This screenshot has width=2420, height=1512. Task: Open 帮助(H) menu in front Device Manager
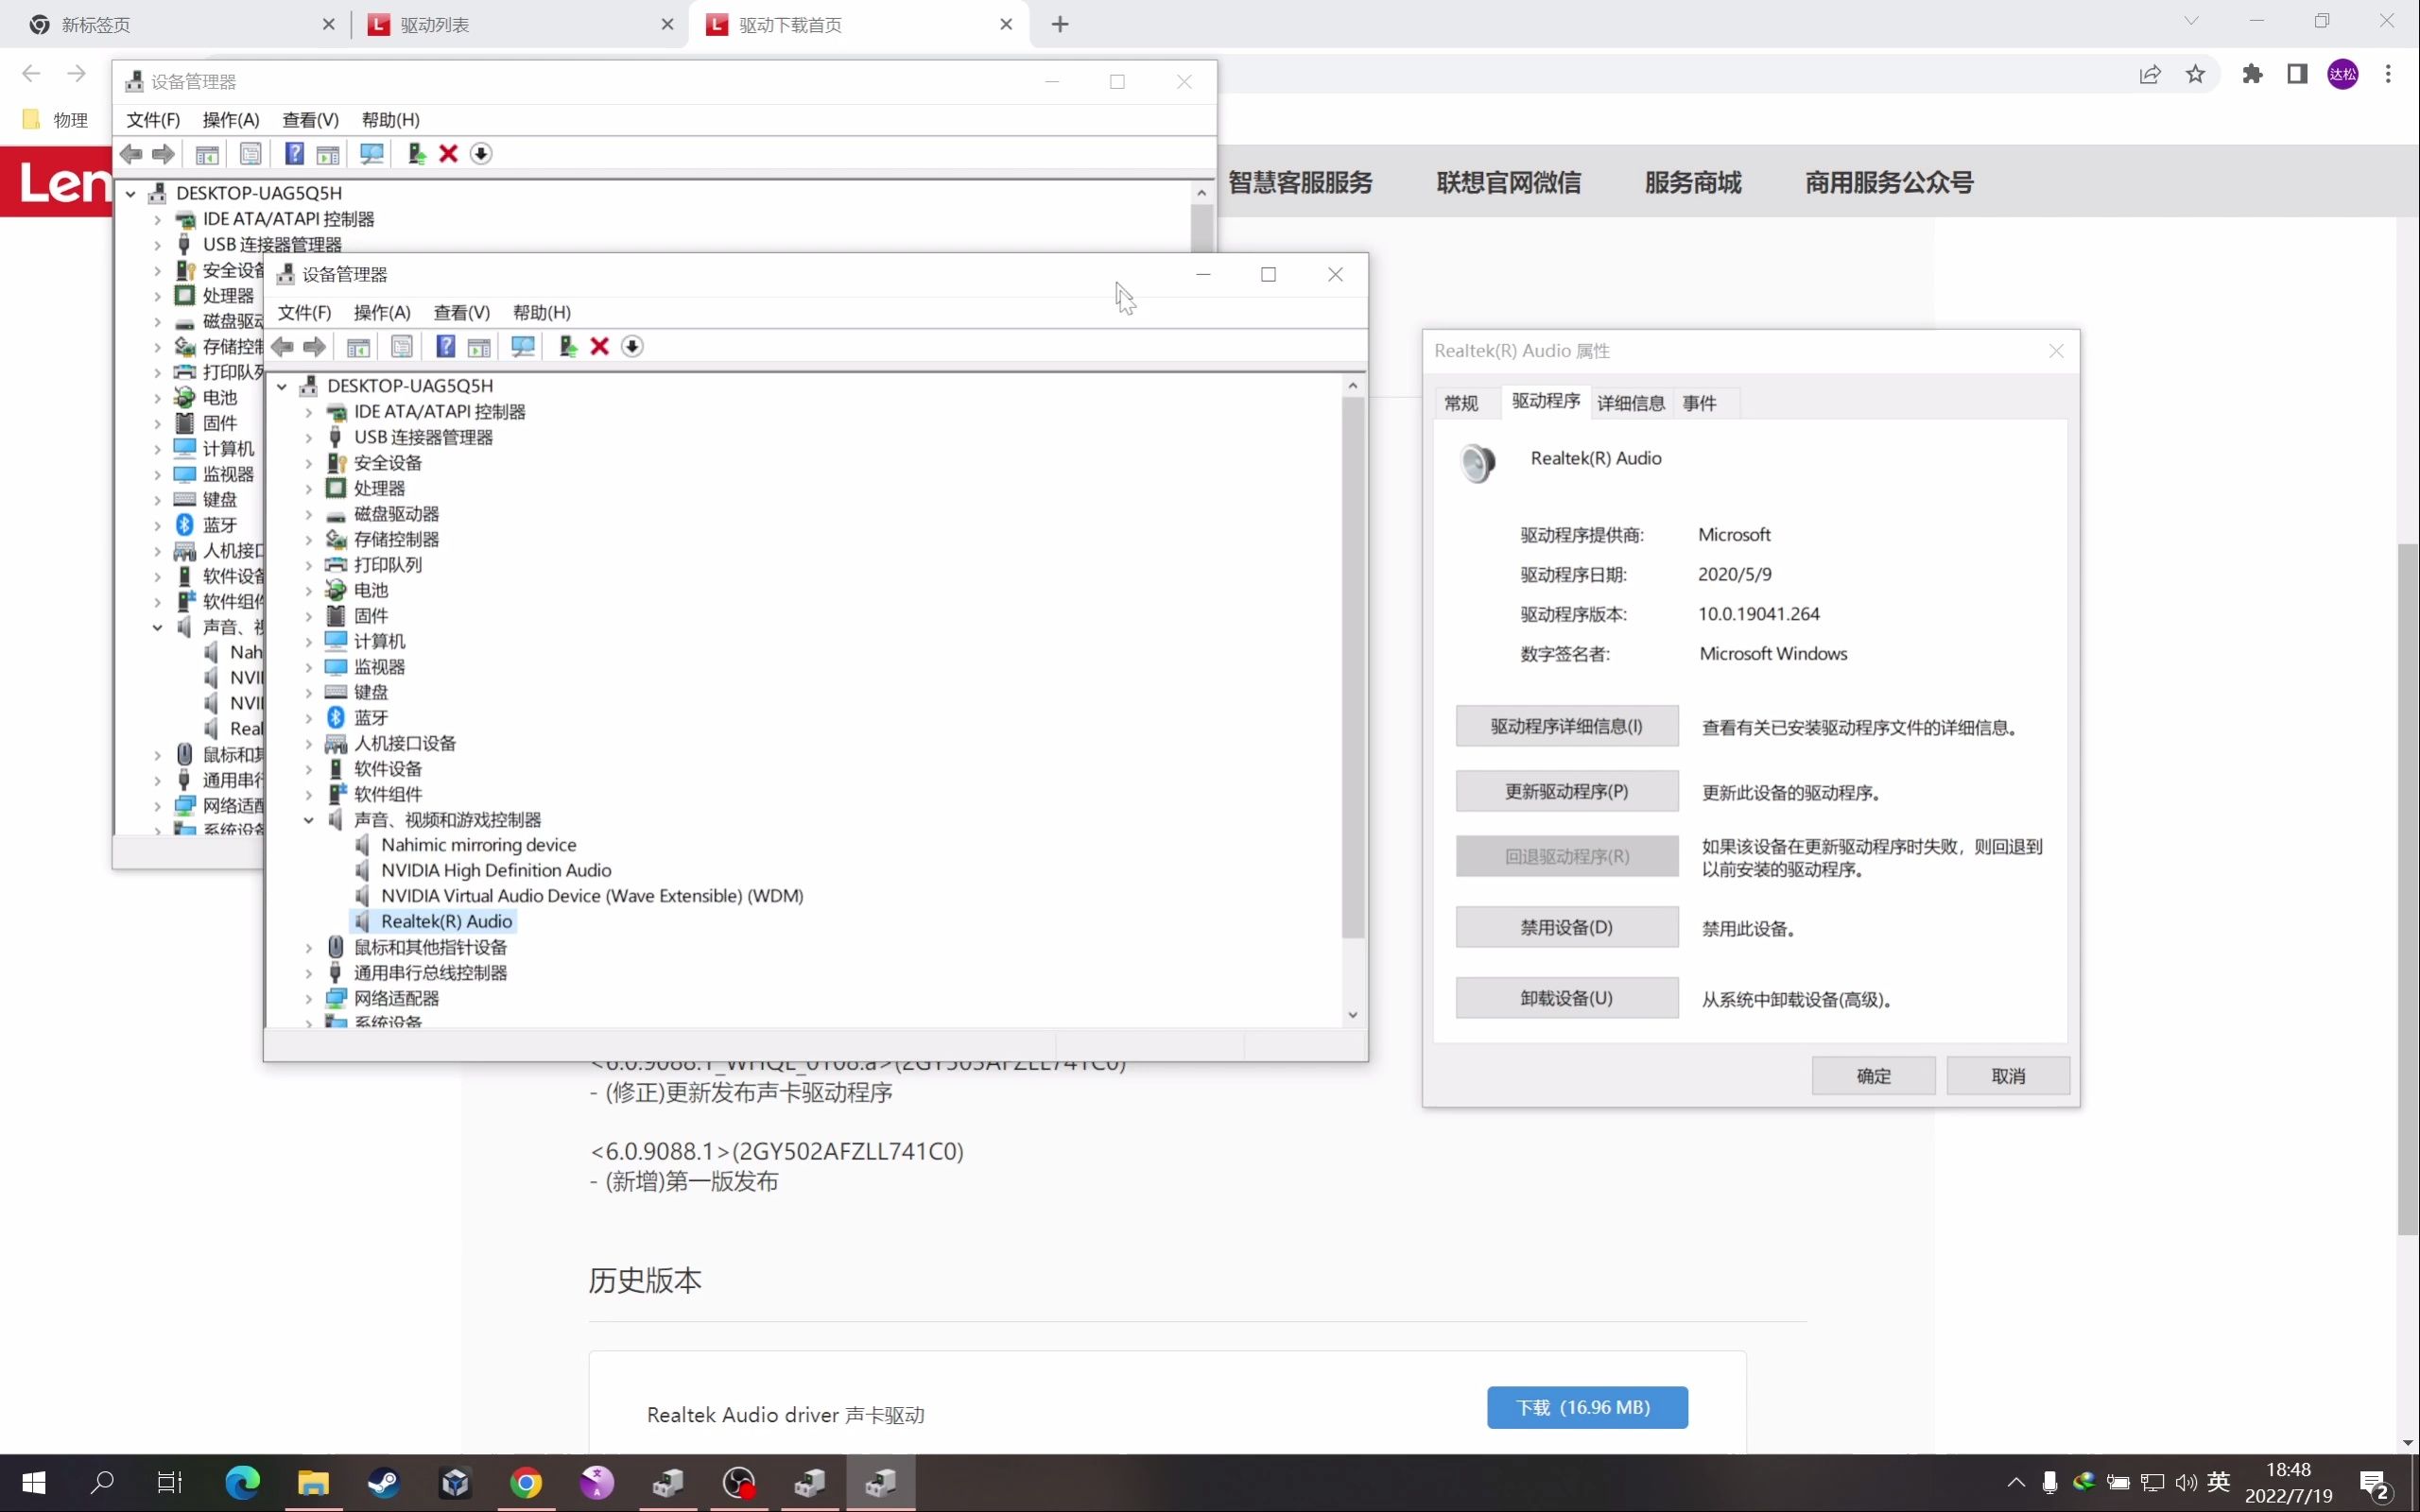[542, 313]
